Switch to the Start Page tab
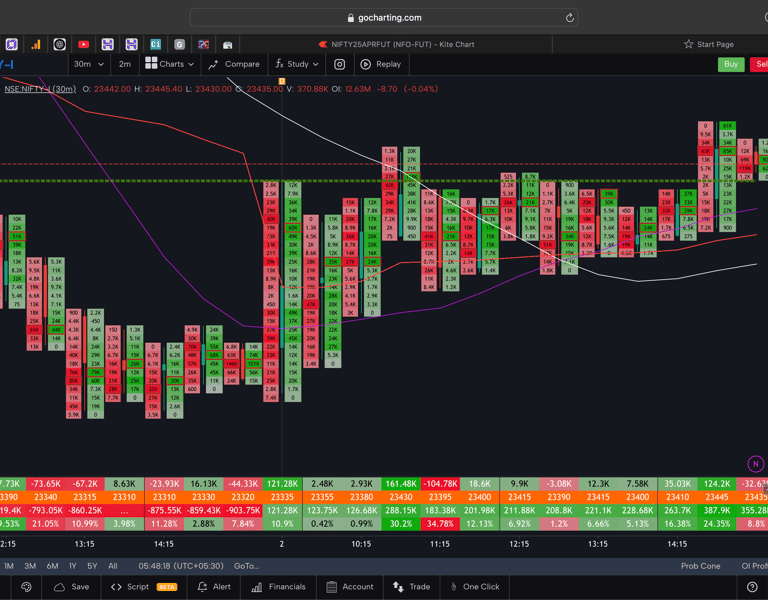The height and width of the screenshot is (600, 768). point(709,44)
